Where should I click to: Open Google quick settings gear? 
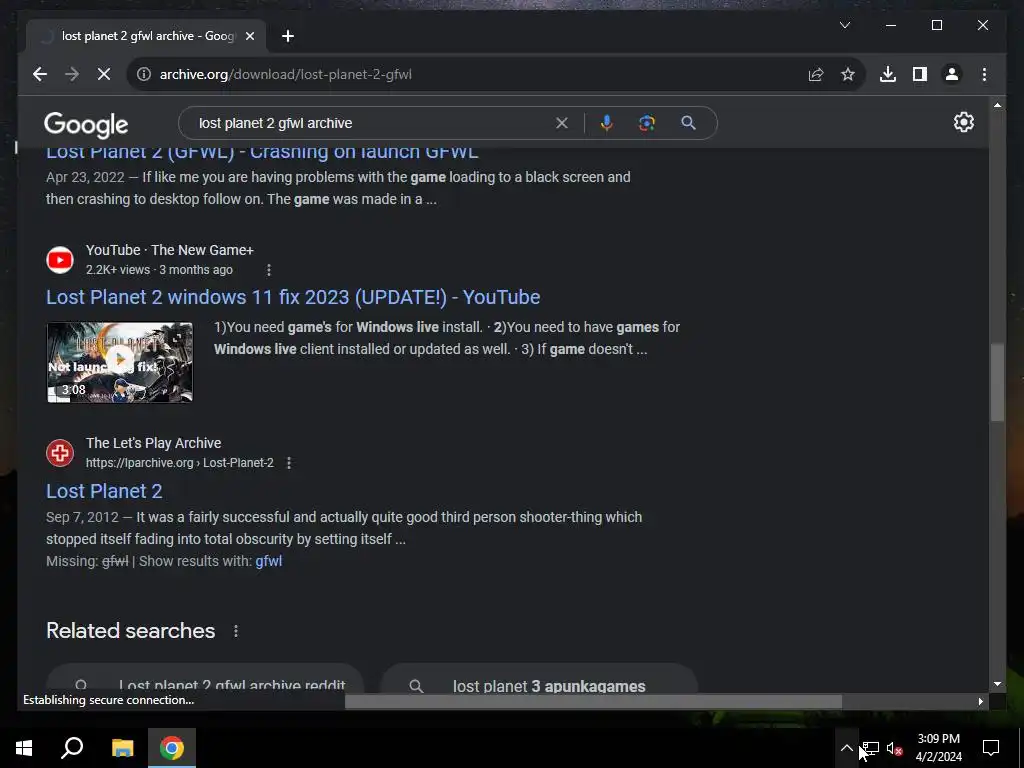pos(963,122)
